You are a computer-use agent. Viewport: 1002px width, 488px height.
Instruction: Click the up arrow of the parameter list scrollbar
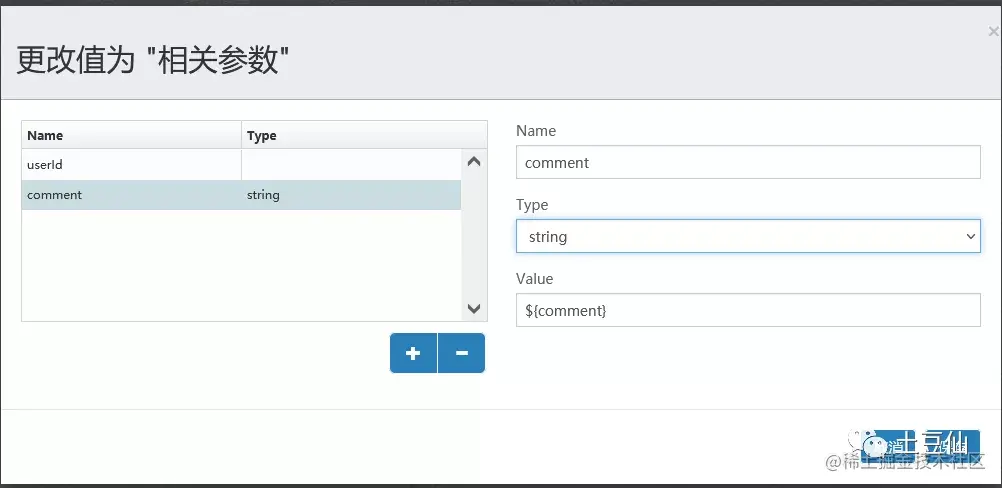474,162
